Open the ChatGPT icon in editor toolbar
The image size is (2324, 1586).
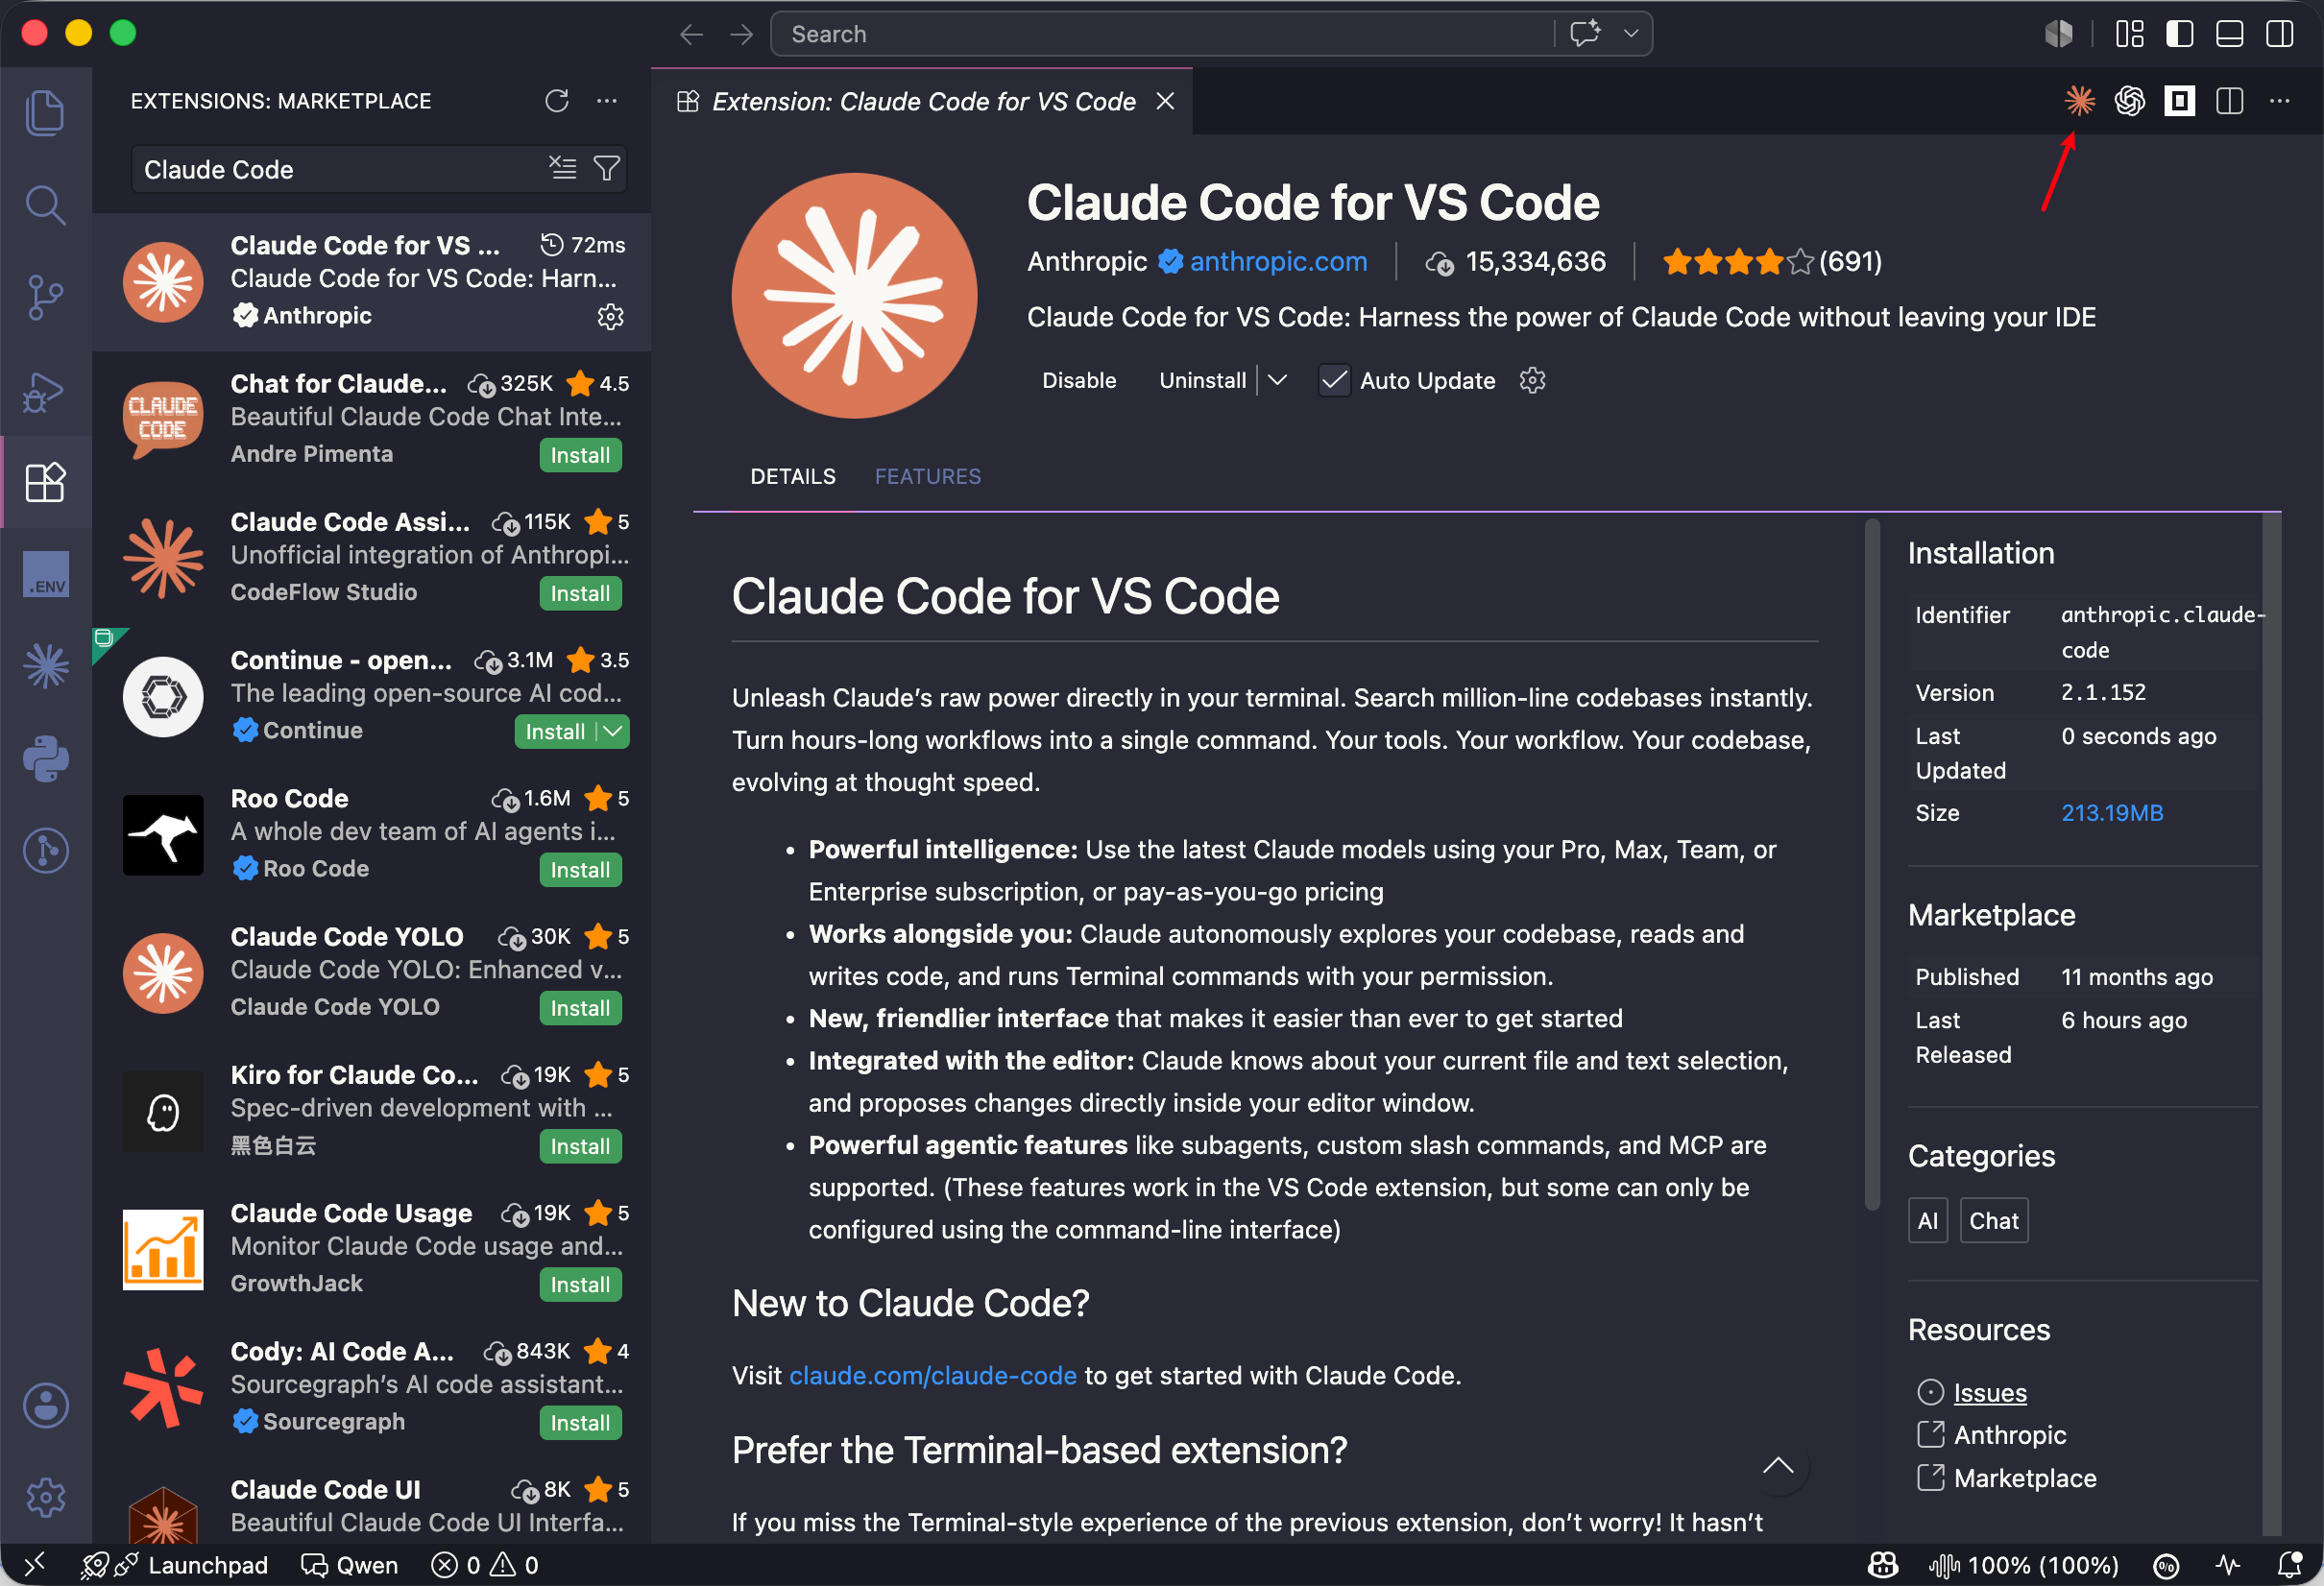[x=2129, y=101]
